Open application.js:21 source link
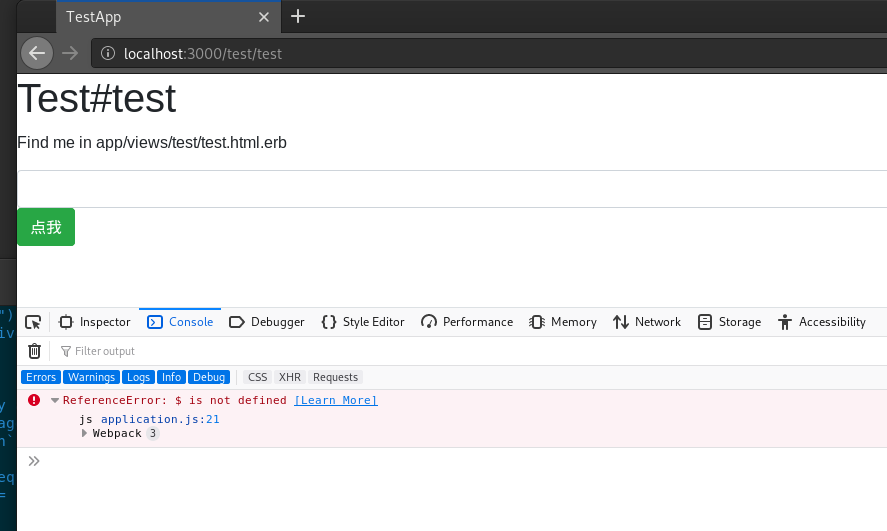The image size is (887, 531). [160, 419]
